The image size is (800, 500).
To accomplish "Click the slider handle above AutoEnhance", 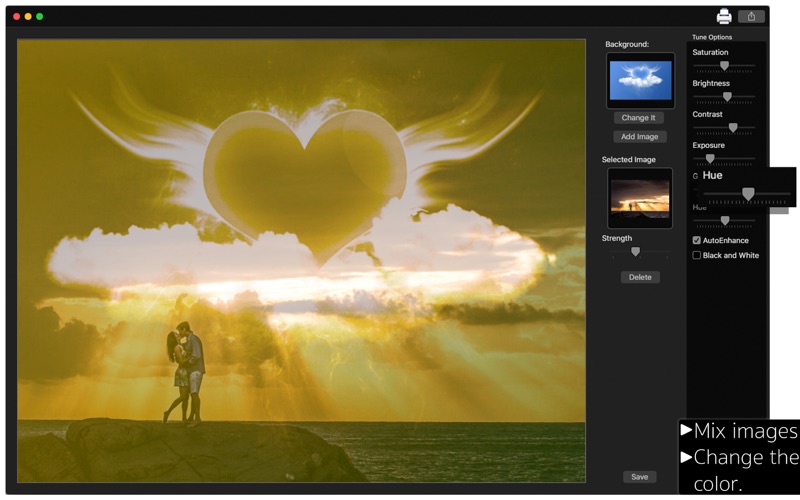I will (x=724, y=220).
